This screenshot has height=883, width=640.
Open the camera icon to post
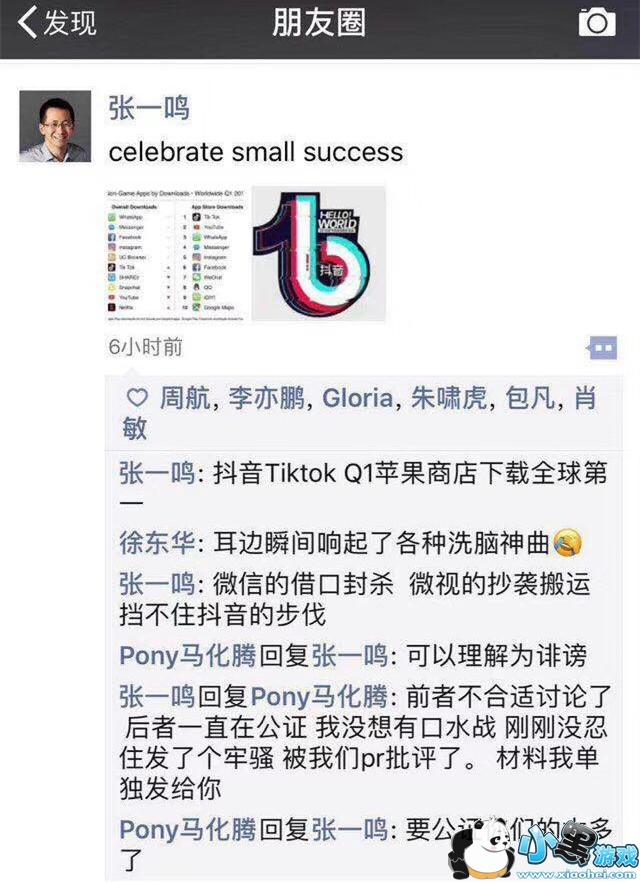point(597,22)
